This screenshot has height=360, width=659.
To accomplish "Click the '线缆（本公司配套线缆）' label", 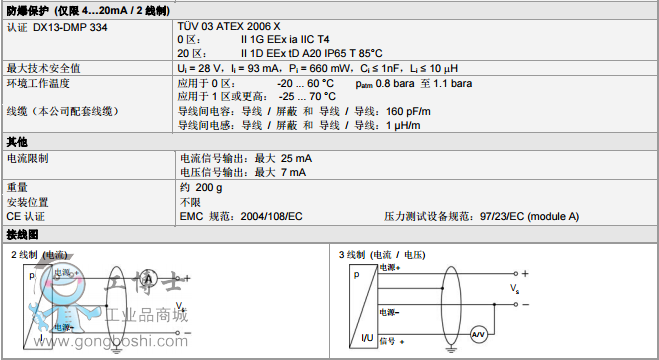I will [x=63, y=111].
